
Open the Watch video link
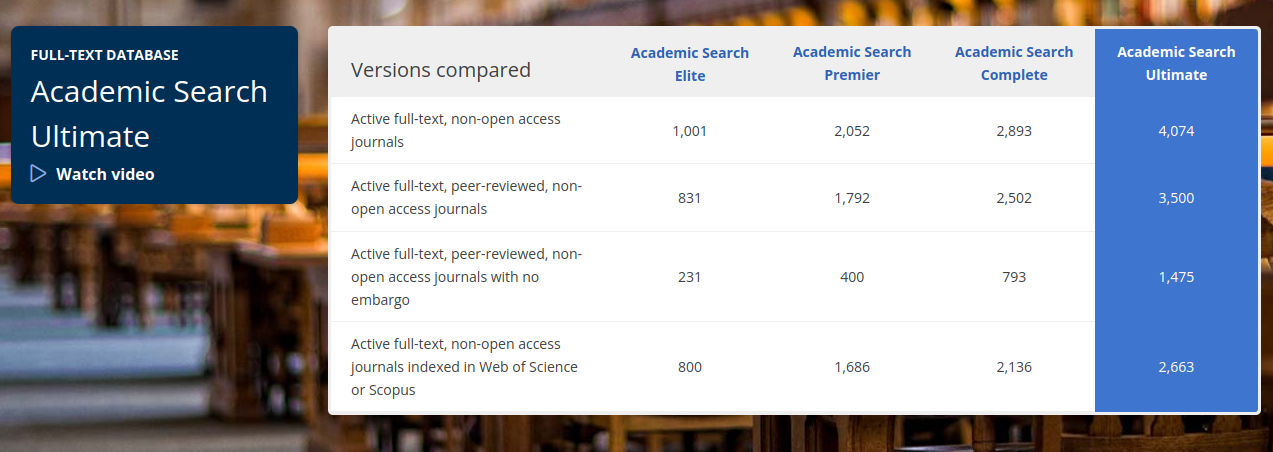[x=93, y=174]
